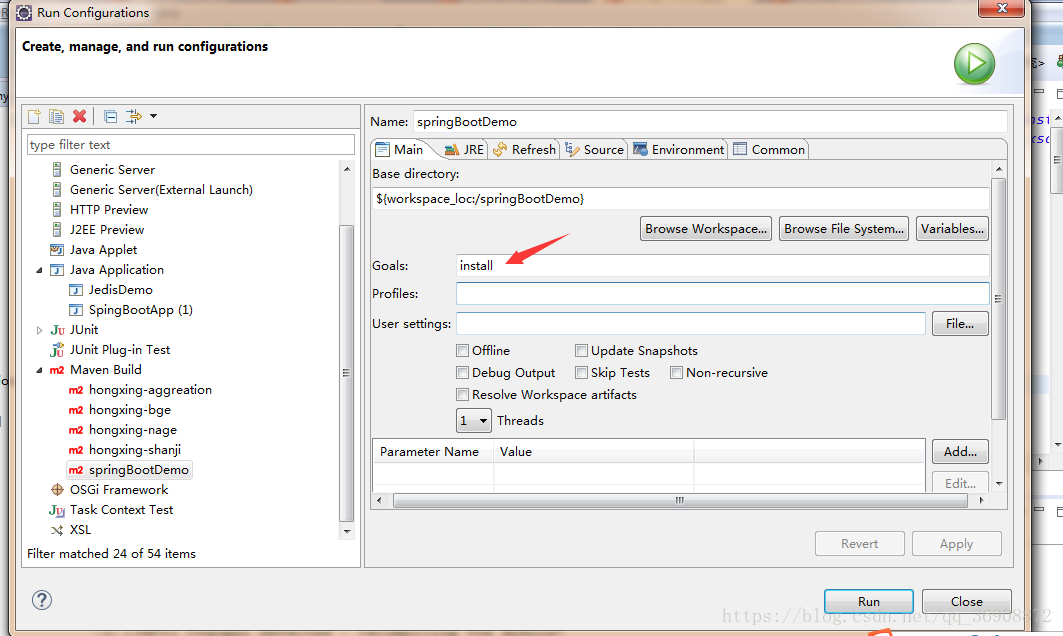
Task: Click the Base directory text field
Action: coord(681,199)
